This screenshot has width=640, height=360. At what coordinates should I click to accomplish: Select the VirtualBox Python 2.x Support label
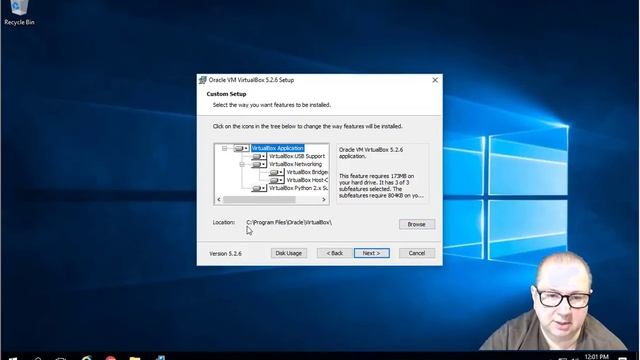click(298, 188)
